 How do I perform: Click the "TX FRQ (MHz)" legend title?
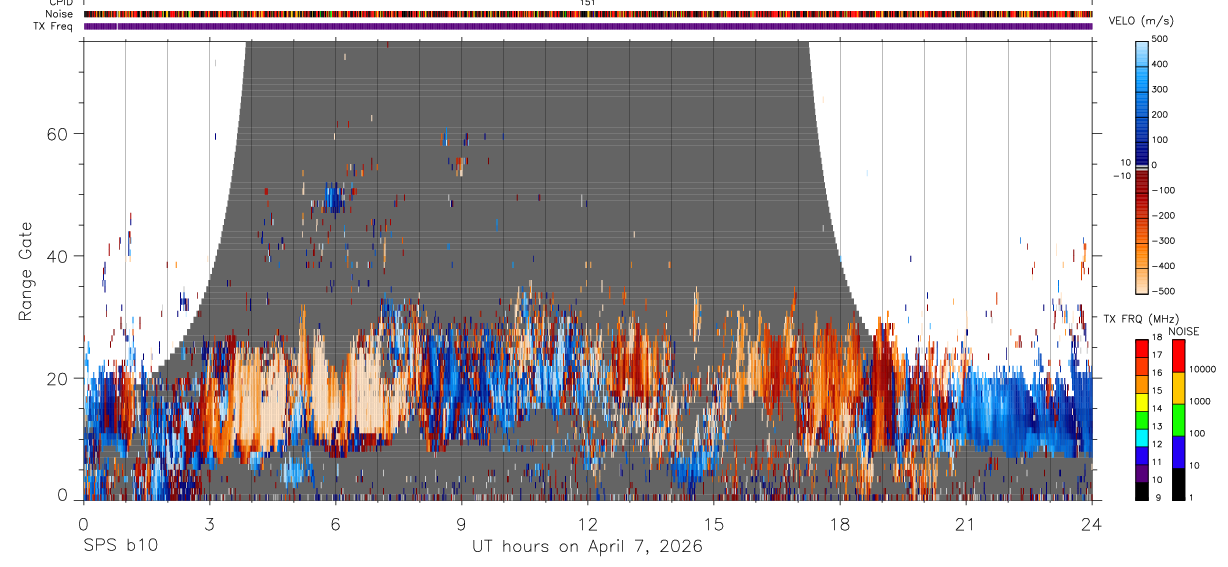click(1139, 318)
